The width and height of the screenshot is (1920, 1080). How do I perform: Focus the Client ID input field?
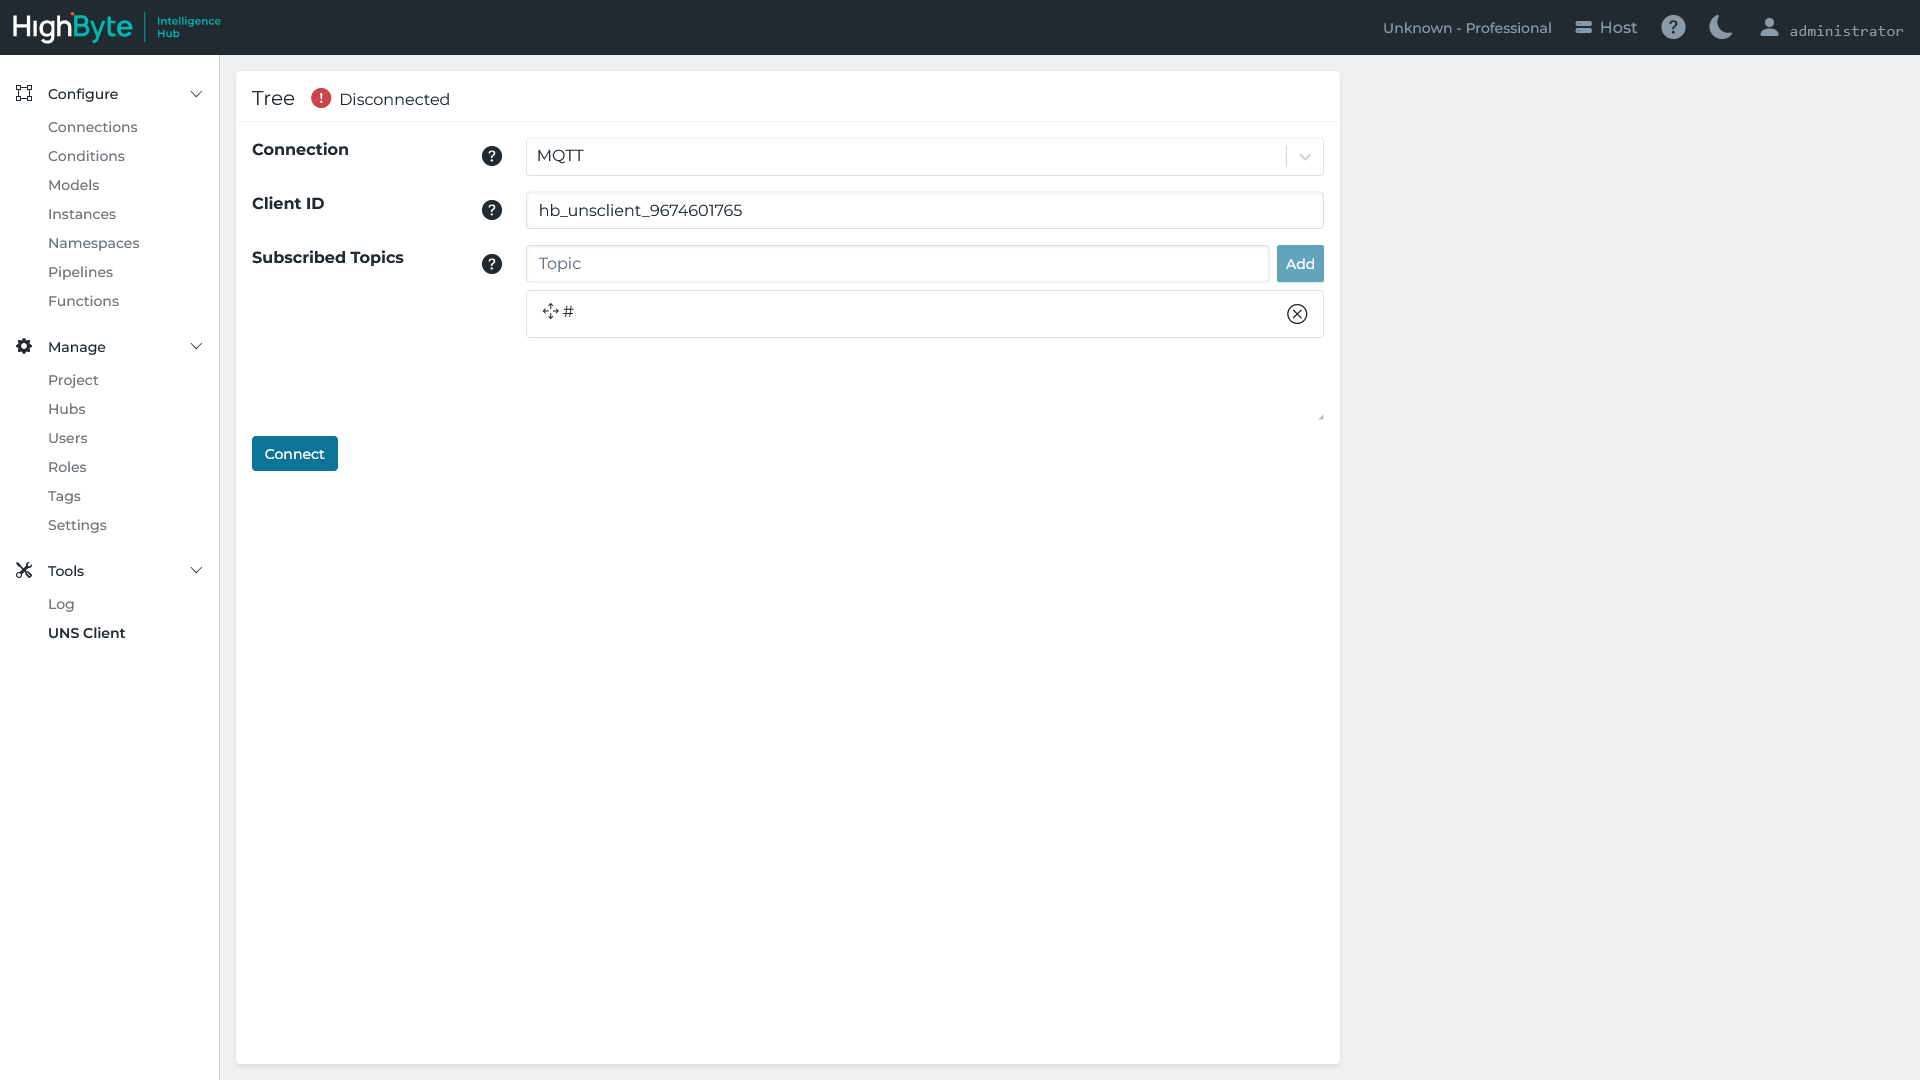click(x=925, y=210)
